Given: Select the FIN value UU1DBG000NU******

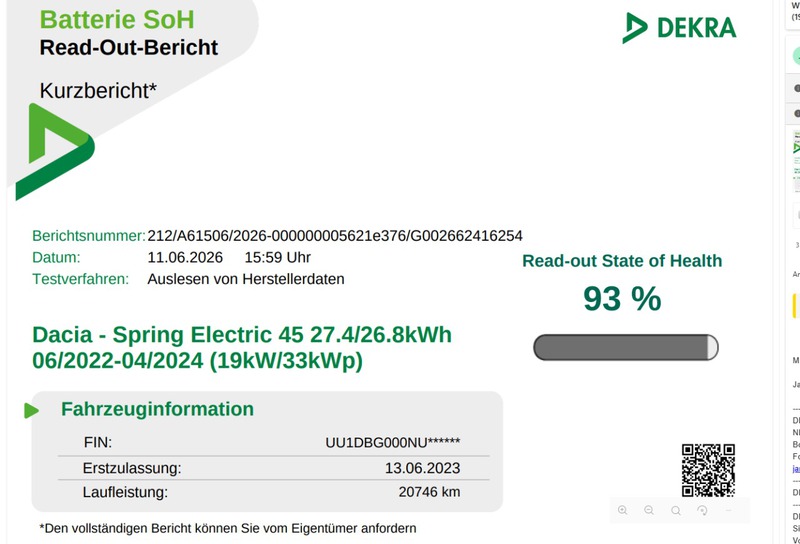Looking at the screenshot, I should (x=393, y=442).
